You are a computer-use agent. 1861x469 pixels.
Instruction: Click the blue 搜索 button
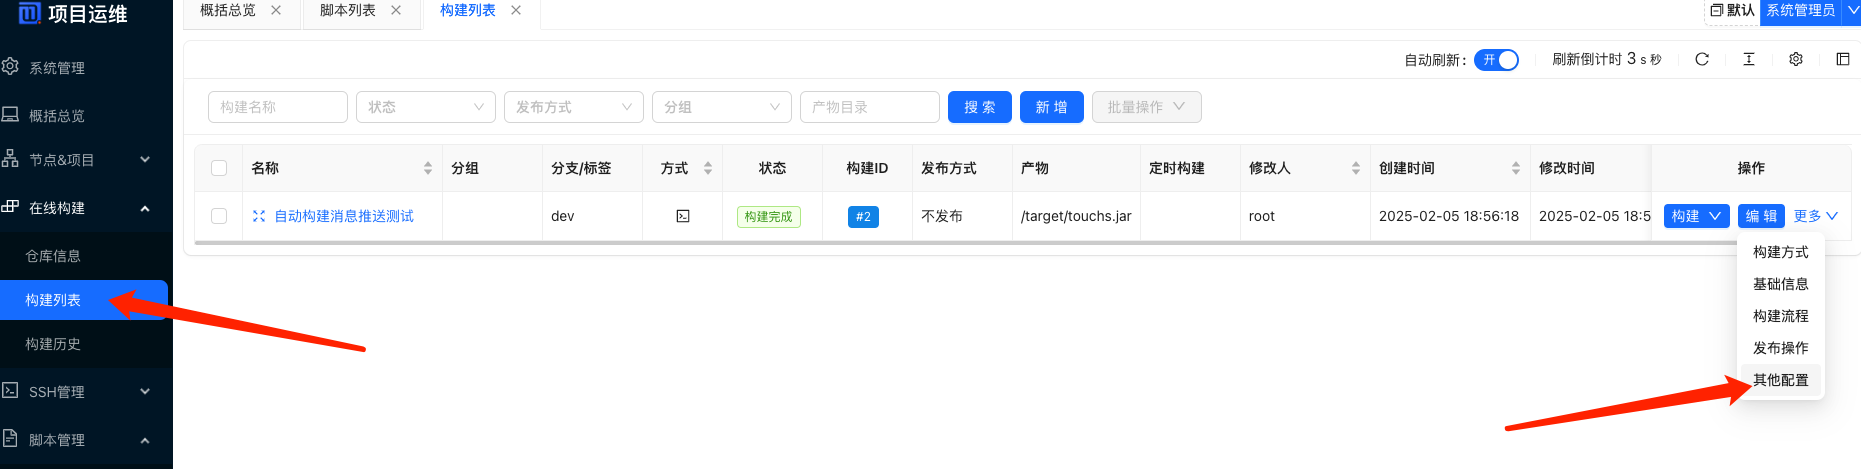(x=979, y=107)
